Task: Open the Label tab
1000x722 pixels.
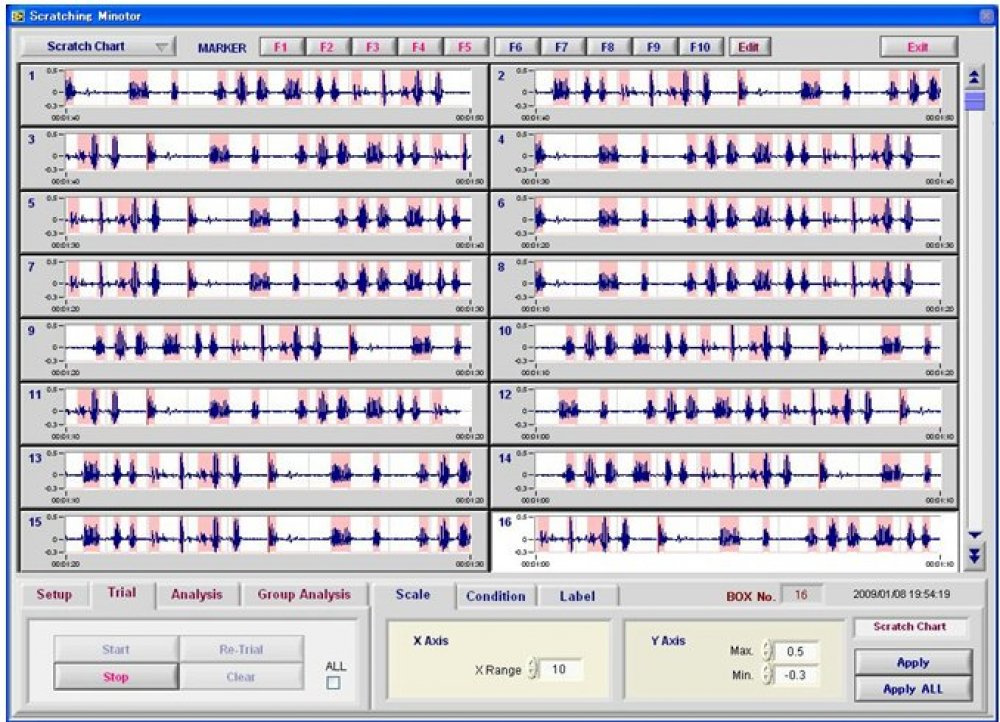Action: tap(578, 596)
